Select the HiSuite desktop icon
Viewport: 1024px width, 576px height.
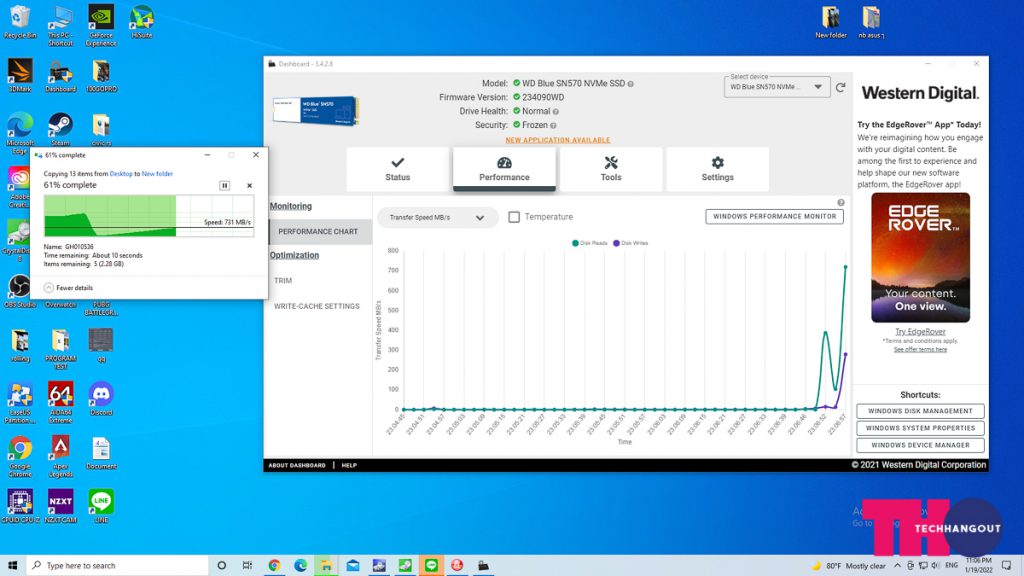tap(141, 23)
